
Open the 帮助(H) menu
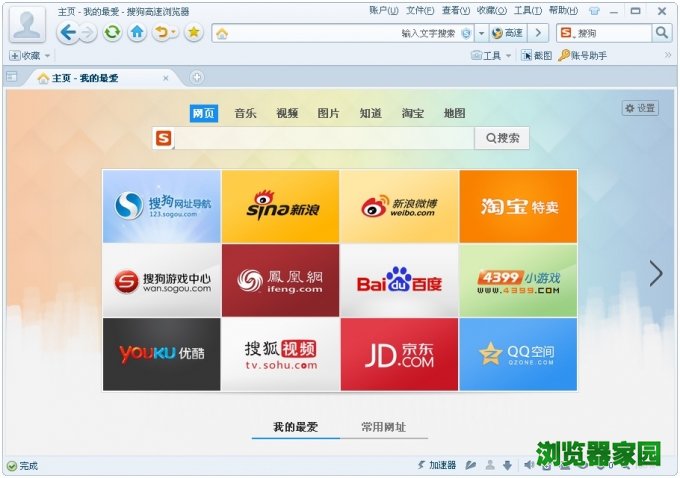pyautogui.click(x=563, y=11)
